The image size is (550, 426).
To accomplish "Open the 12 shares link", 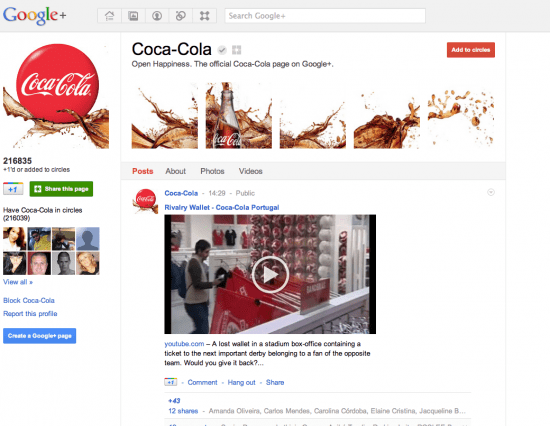I will click(183, 411).
